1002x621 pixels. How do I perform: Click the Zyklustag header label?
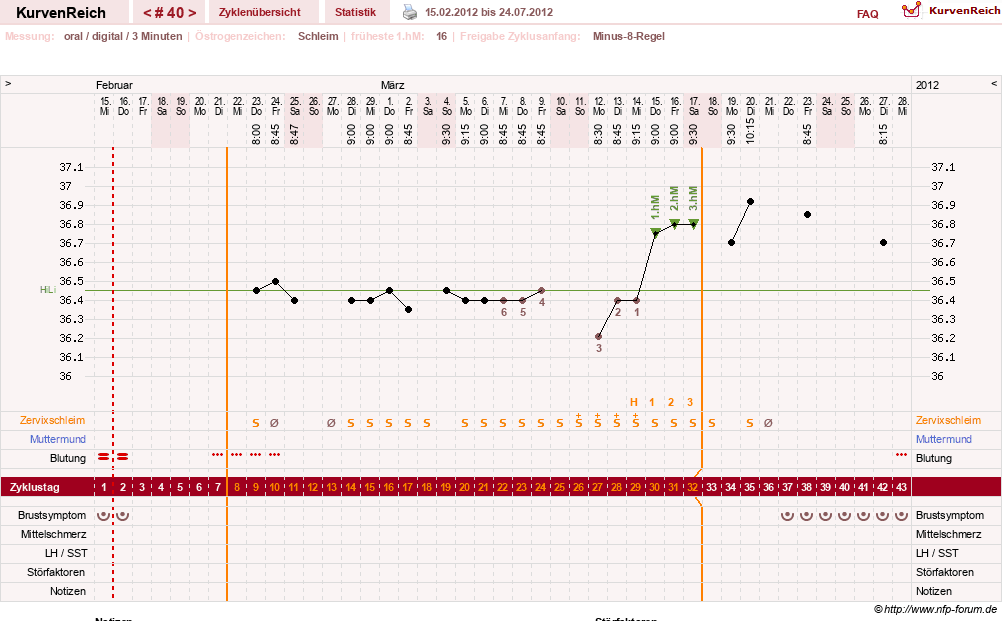[35, 487]
